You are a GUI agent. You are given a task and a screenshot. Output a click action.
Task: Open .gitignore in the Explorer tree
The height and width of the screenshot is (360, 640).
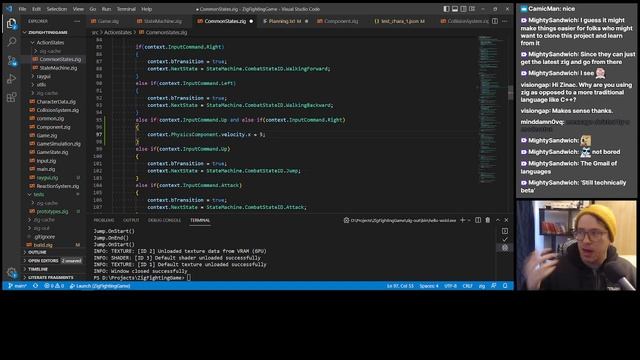(44, 237)
